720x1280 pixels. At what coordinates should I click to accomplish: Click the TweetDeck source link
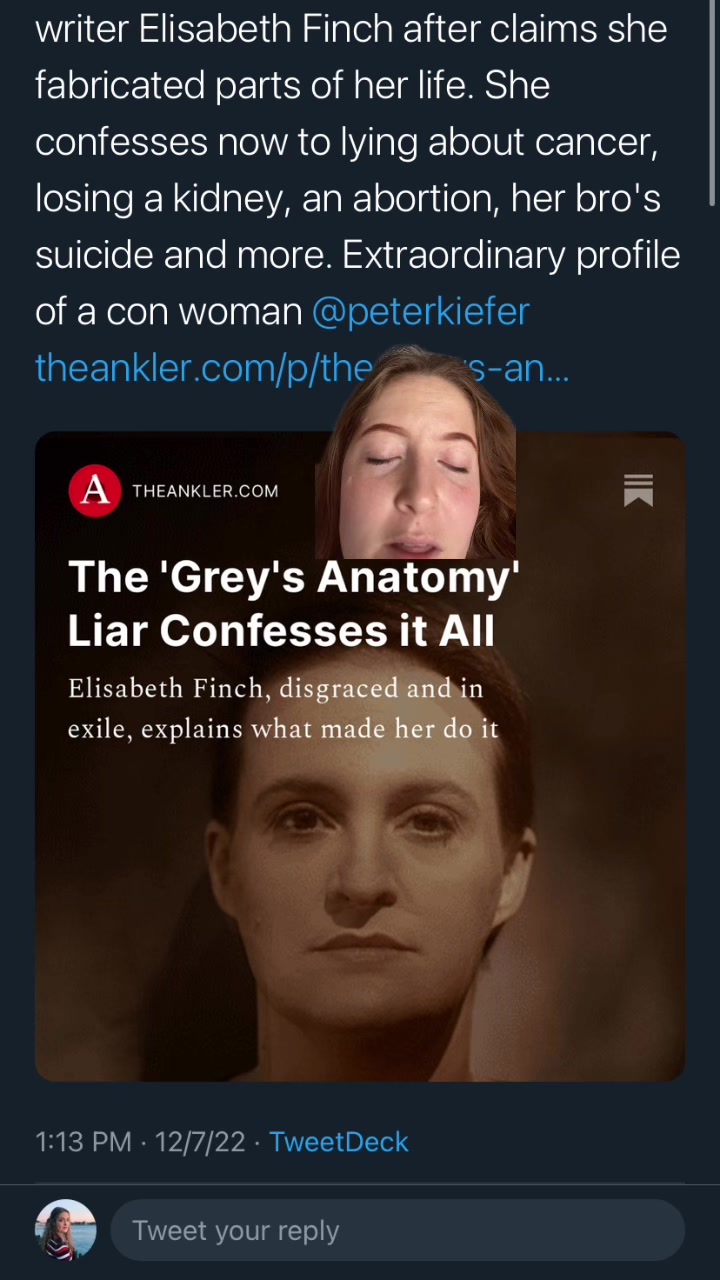pyautogui.click(x=338, y=1142)
